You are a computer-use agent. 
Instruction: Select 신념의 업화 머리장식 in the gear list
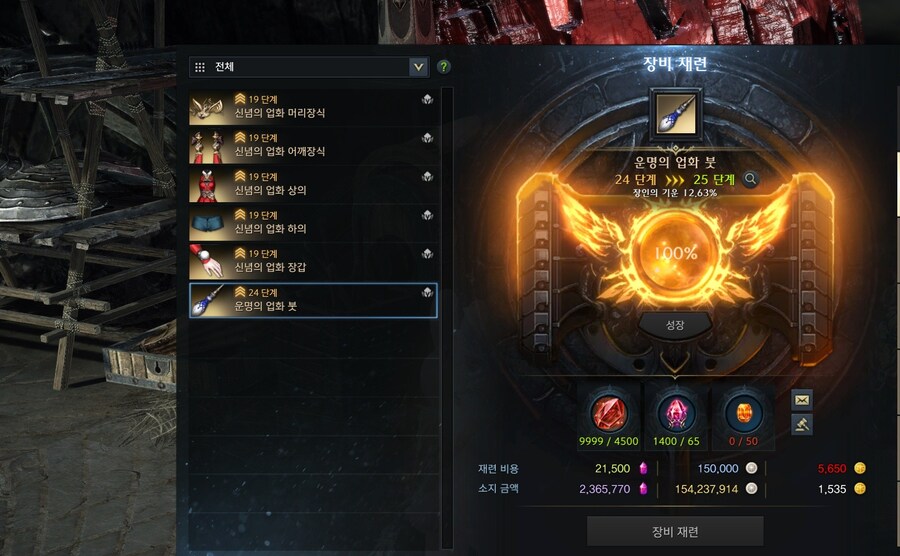pos(313,107)
